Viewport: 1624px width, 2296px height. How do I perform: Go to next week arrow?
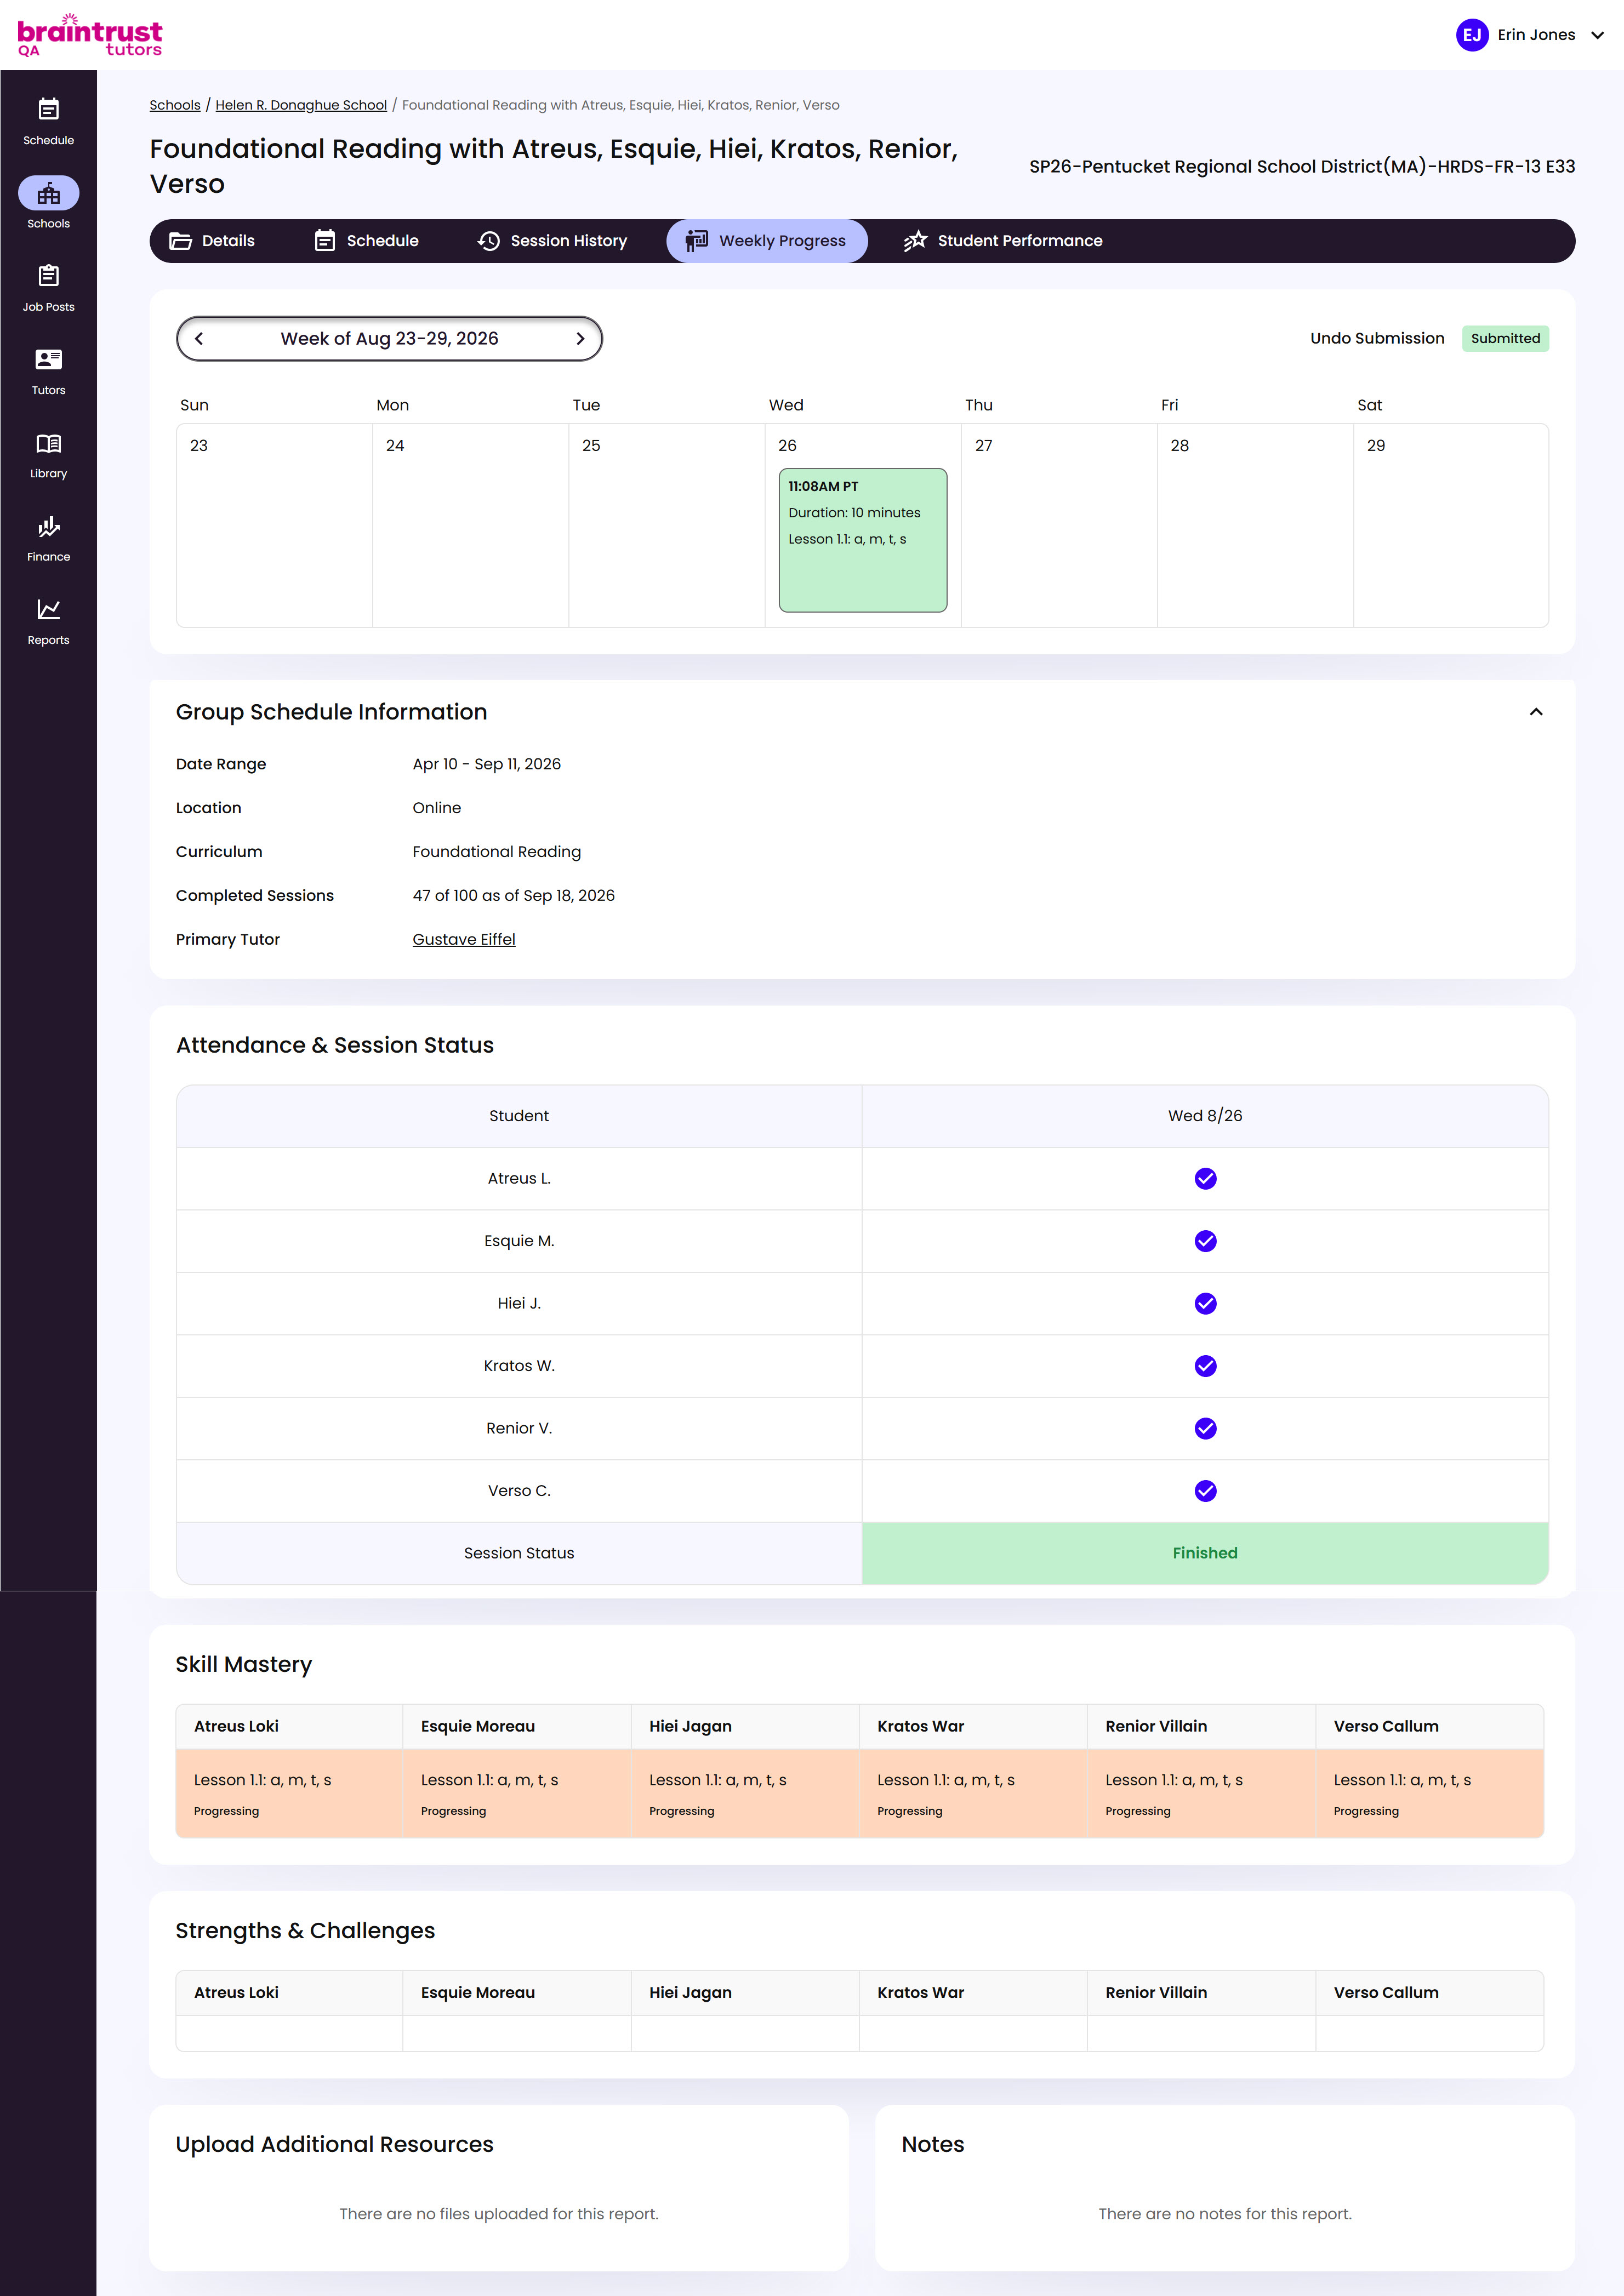tap(580, 339)
